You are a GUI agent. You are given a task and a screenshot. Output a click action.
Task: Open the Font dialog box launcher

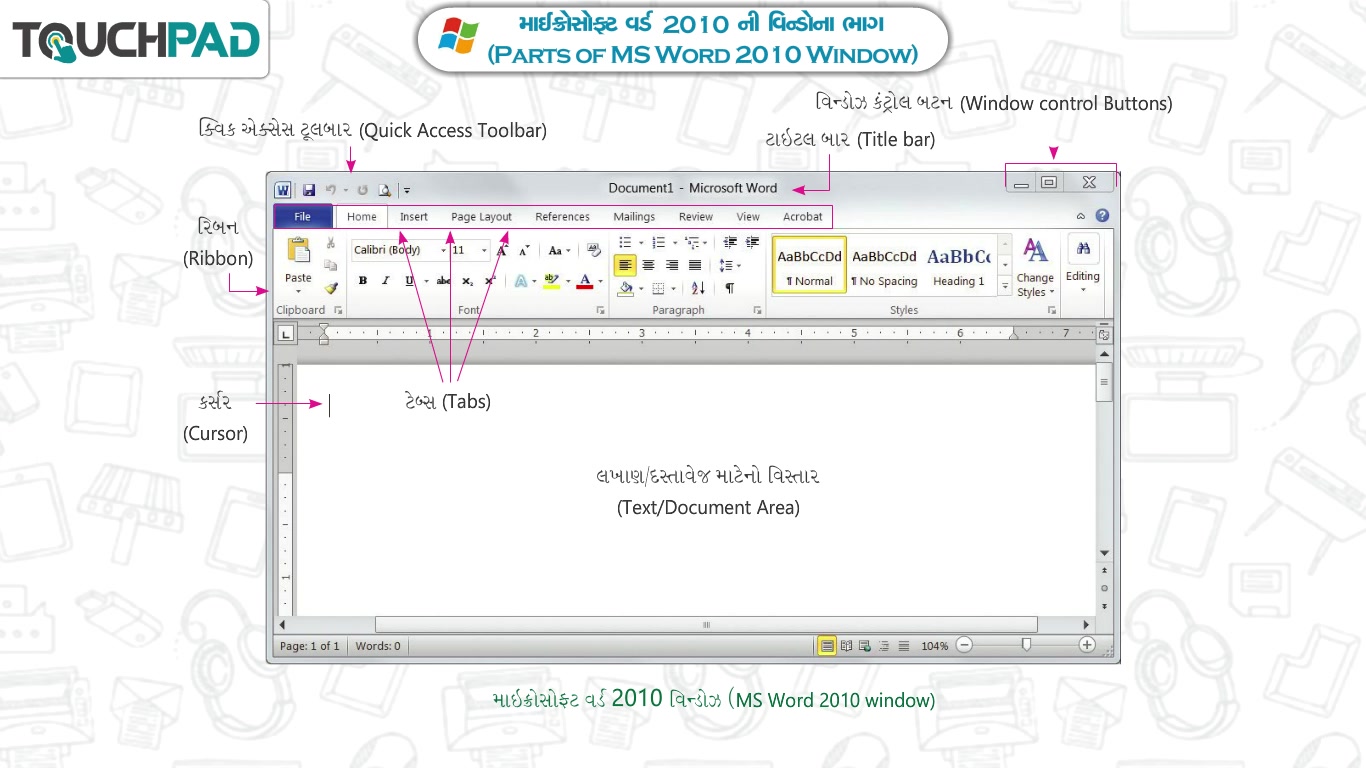pyautogui.click(x=600, y=311)
